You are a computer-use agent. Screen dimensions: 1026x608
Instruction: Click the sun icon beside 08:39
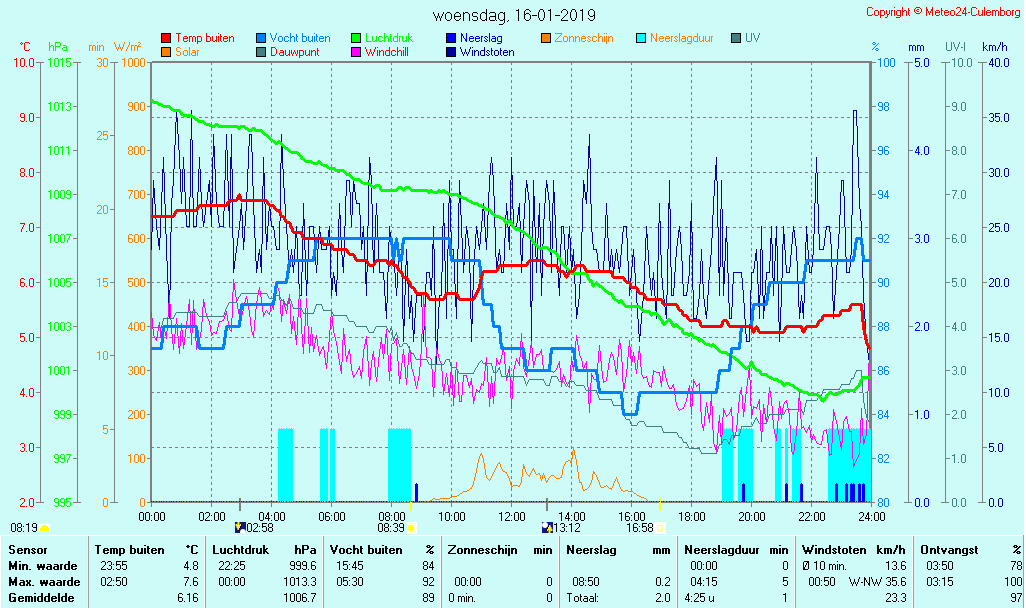coord(411,527)
